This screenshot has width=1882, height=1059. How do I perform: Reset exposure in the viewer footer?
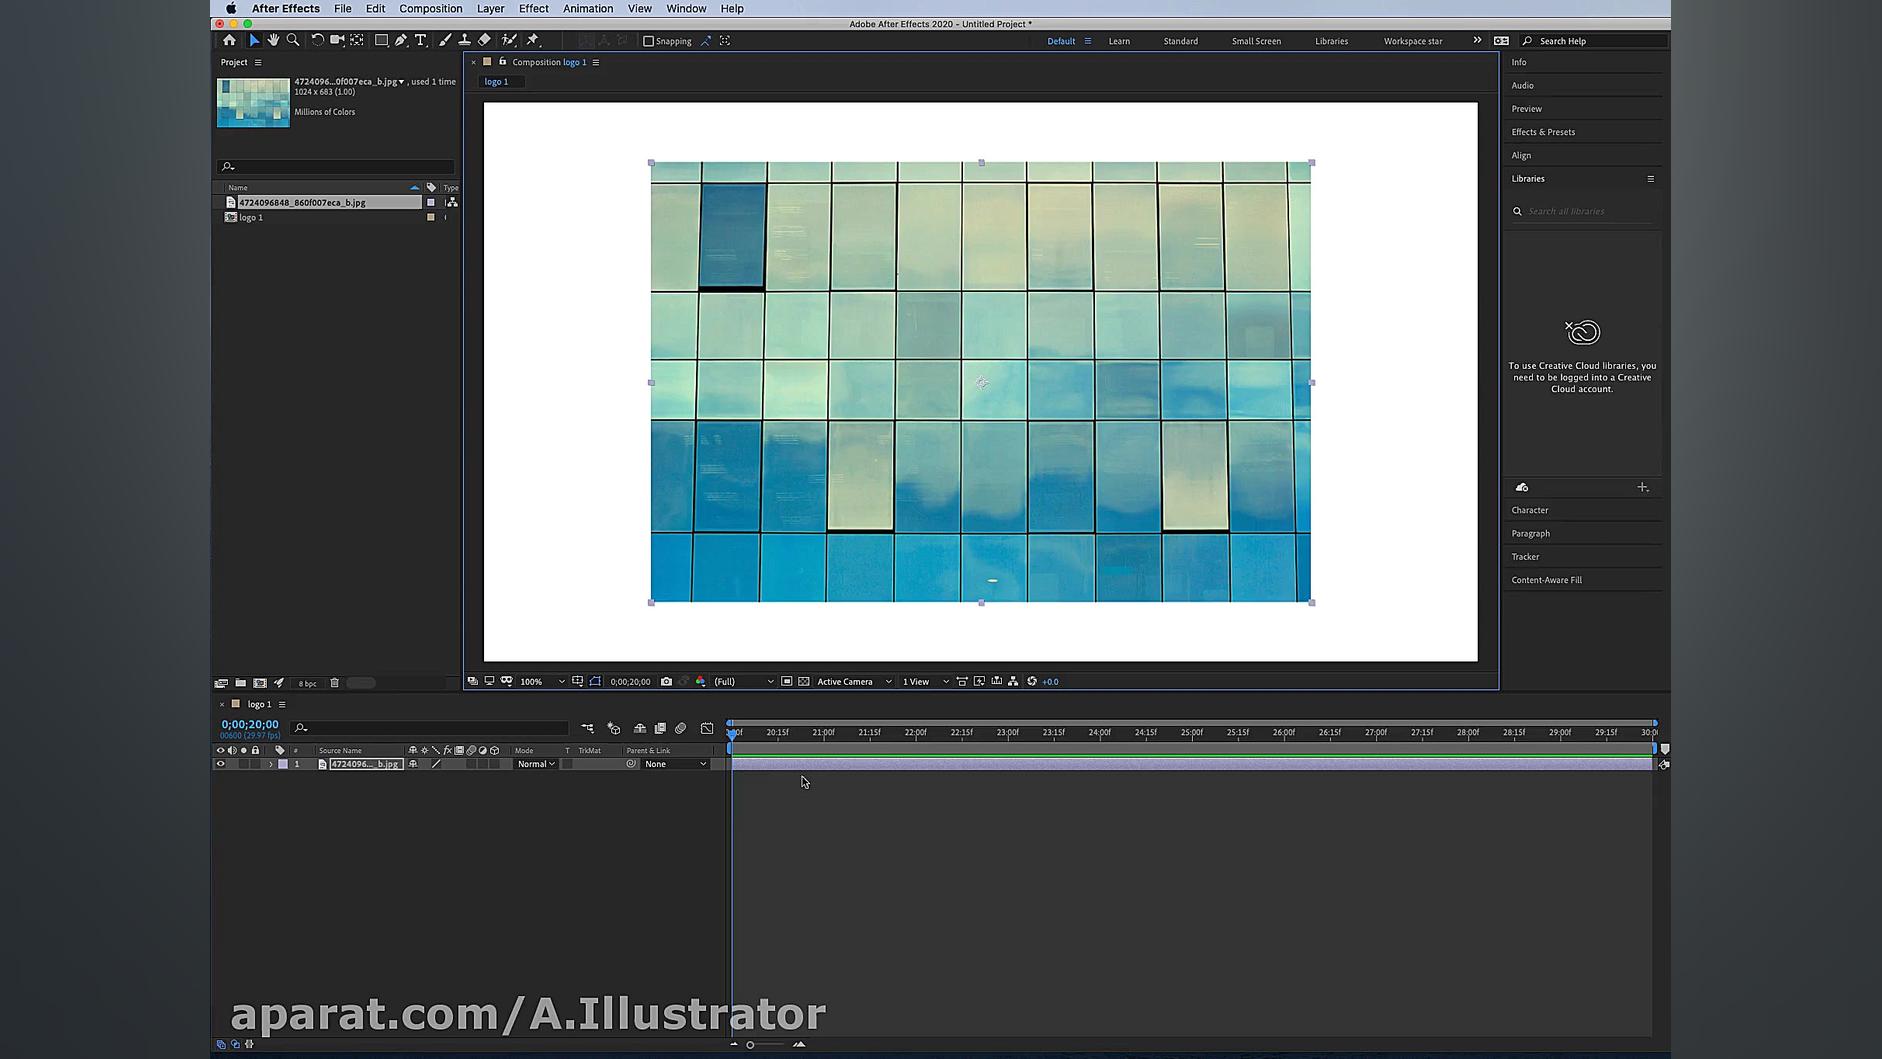[x=1032, y=682]
